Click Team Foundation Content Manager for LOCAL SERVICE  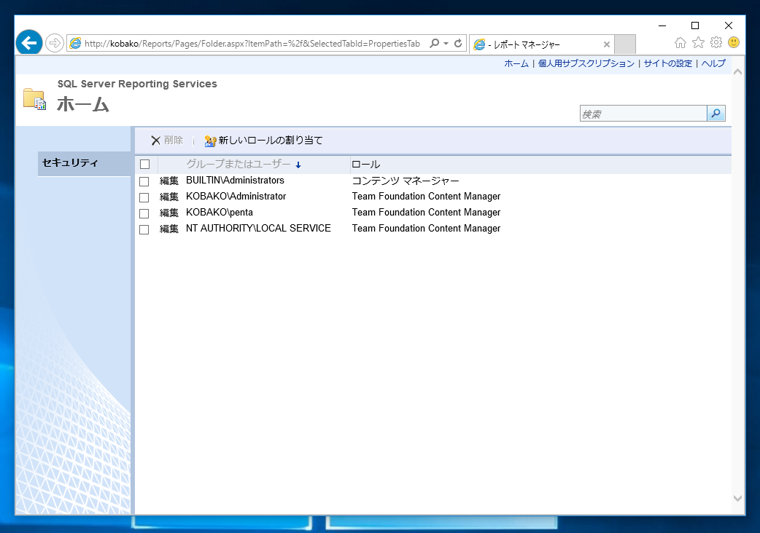426,228
